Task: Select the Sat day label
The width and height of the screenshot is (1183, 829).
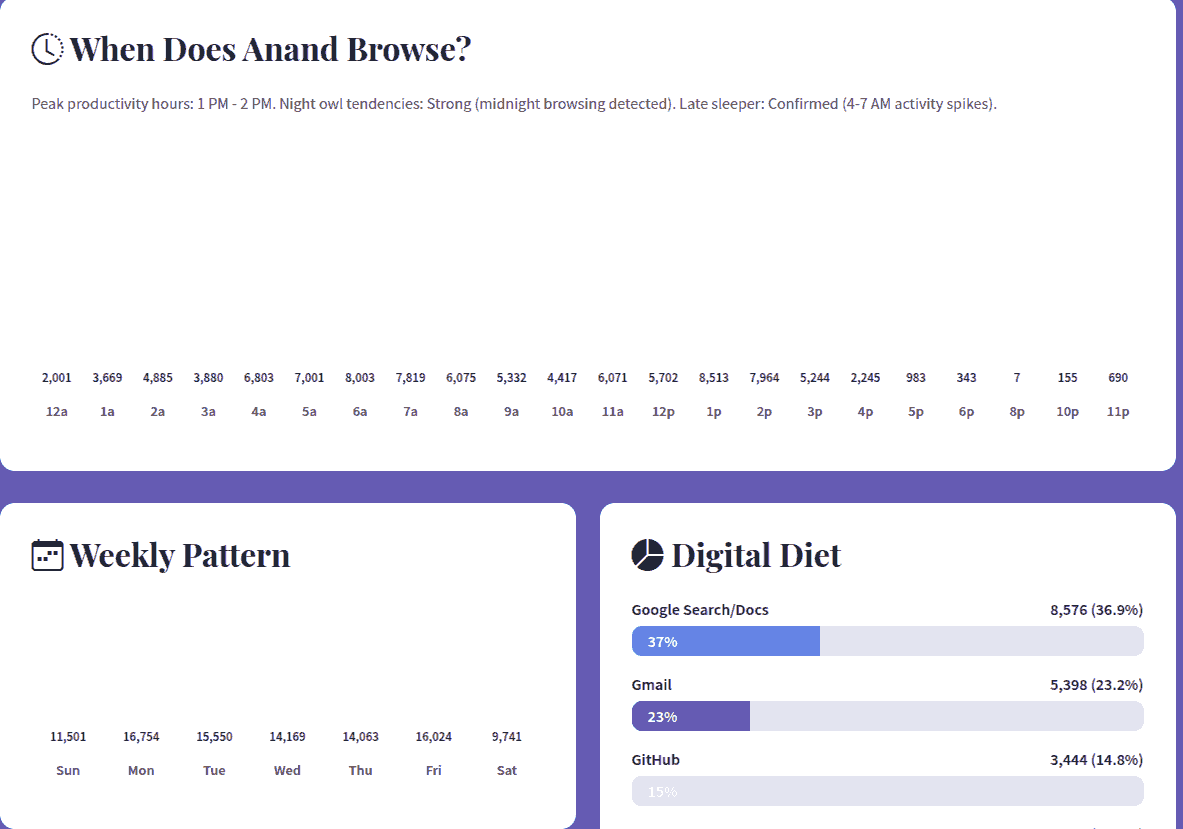Action: [507, 770]
